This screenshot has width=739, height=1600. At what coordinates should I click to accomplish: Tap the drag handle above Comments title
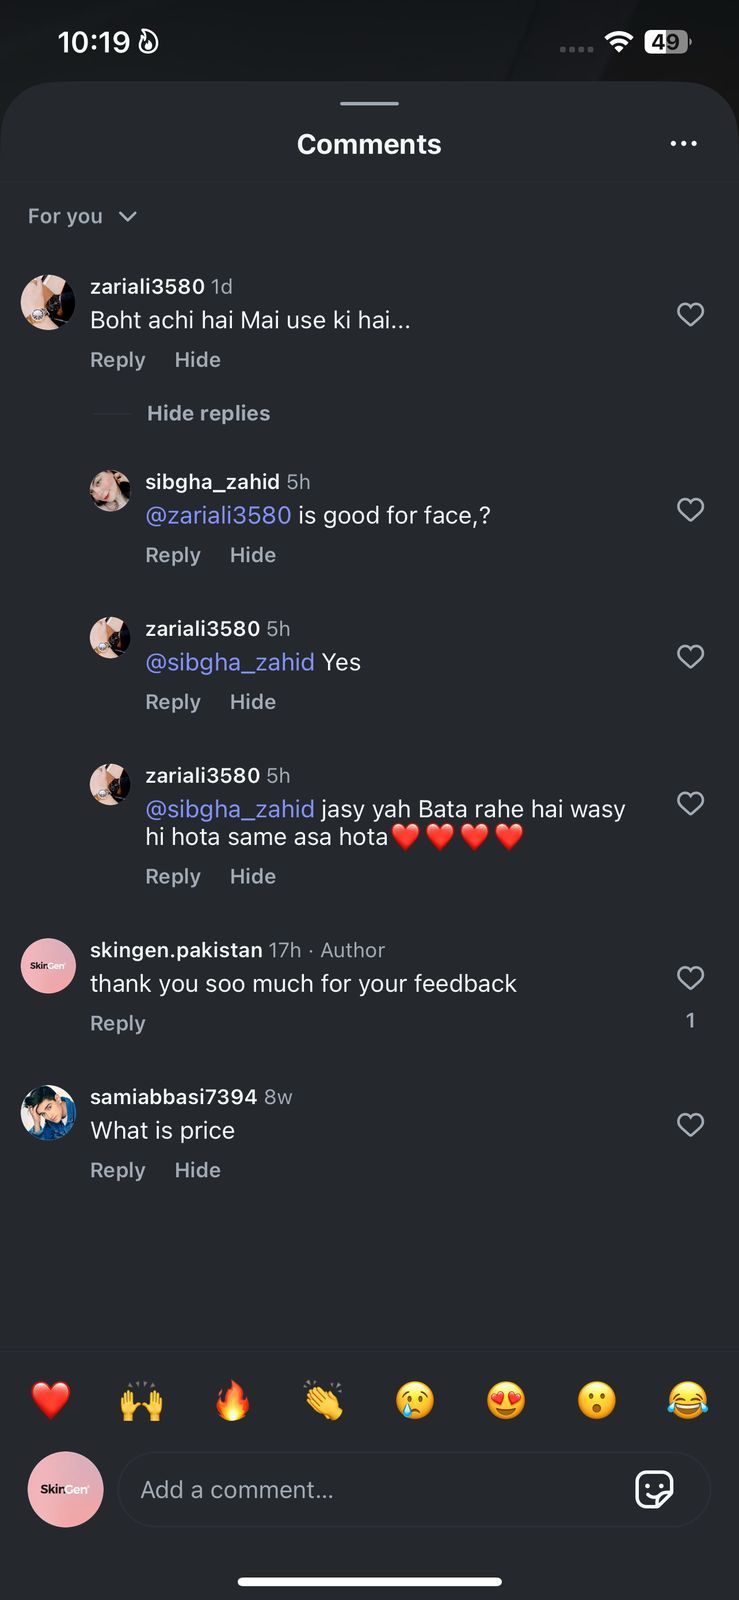369,103
